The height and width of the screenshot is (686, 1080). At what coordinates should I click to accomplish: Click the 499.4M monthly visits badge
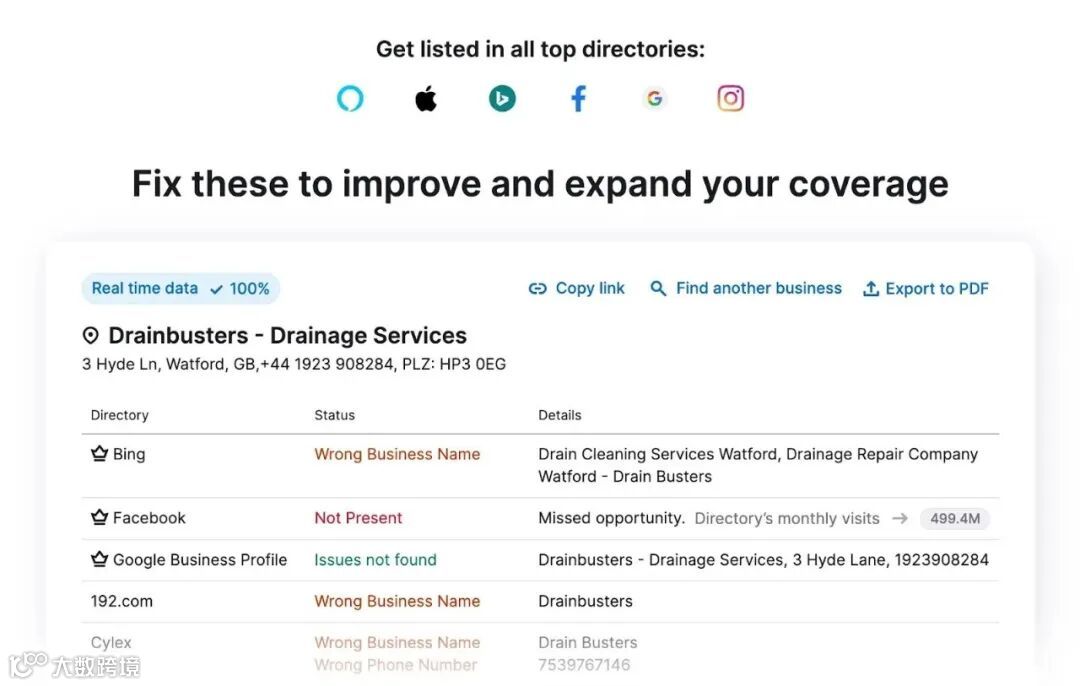(x=954, y=518)
